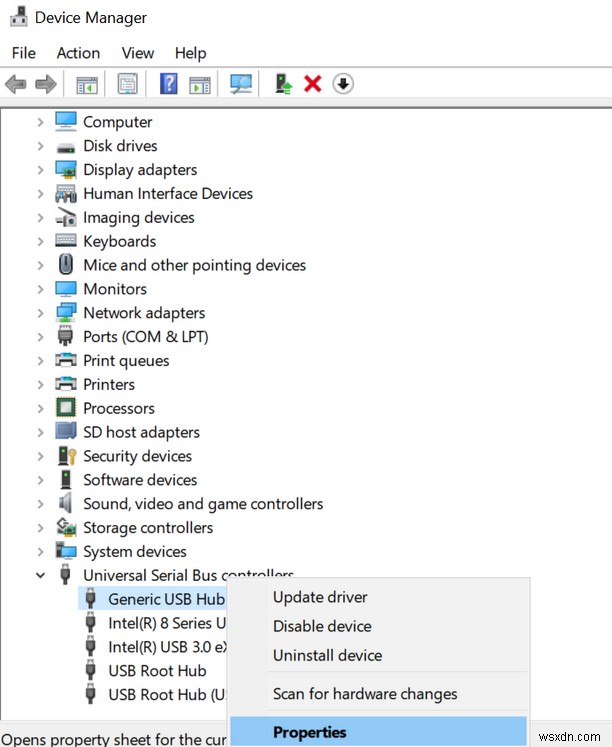This screenshot has width=612, height=747.
Task: Select the Processors category label
Action: coord(119,408)
